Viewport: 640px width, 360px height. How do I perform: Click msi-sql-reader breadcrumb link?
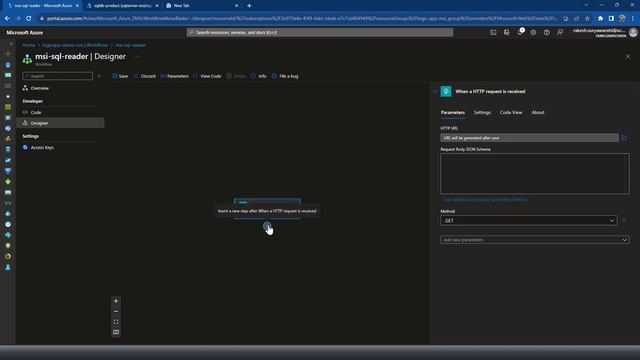pos(130,45)
